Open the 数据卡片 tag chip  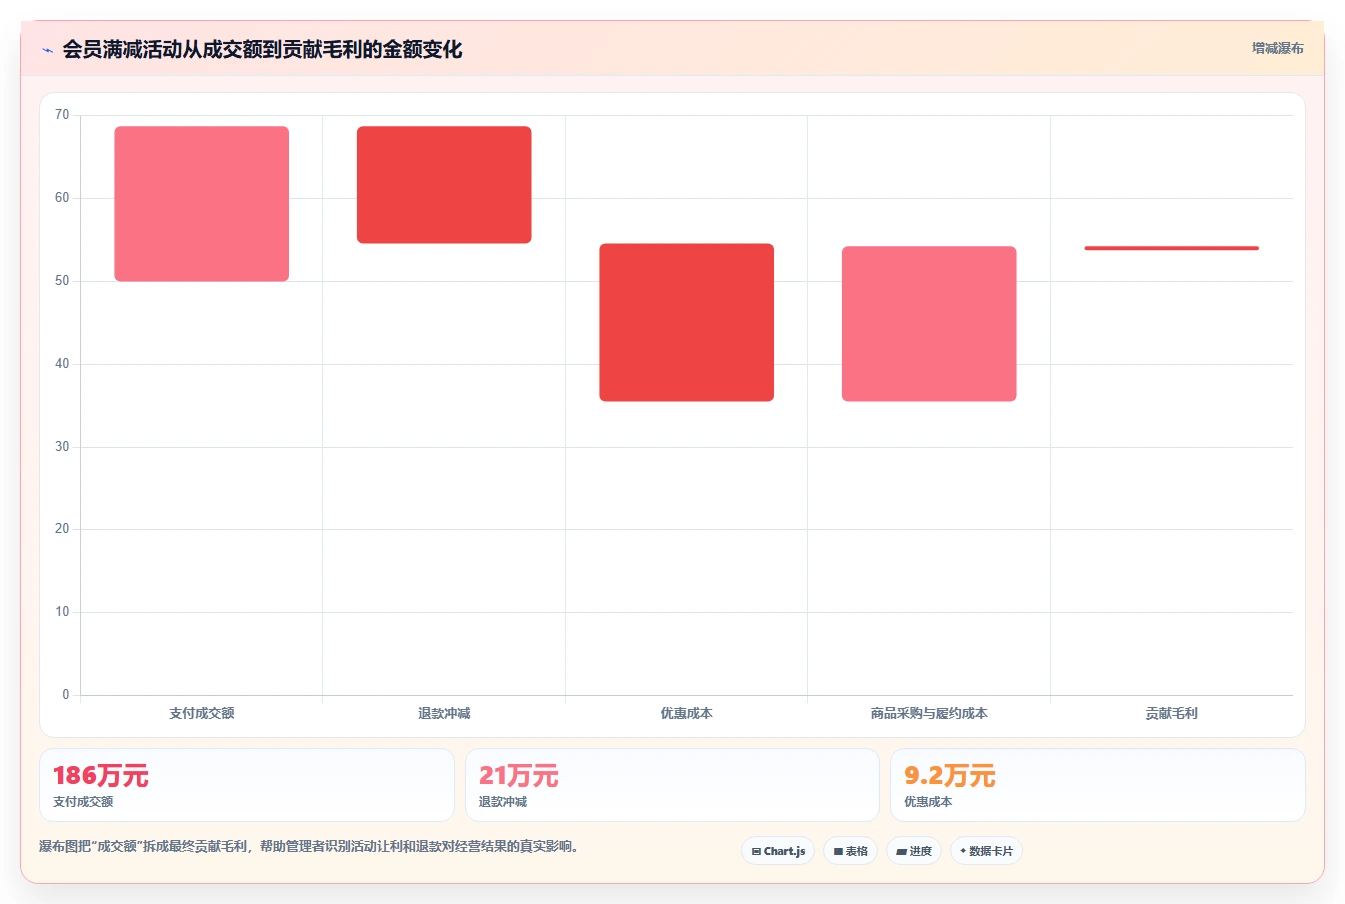pyautogui.click(x=986, y=851)
